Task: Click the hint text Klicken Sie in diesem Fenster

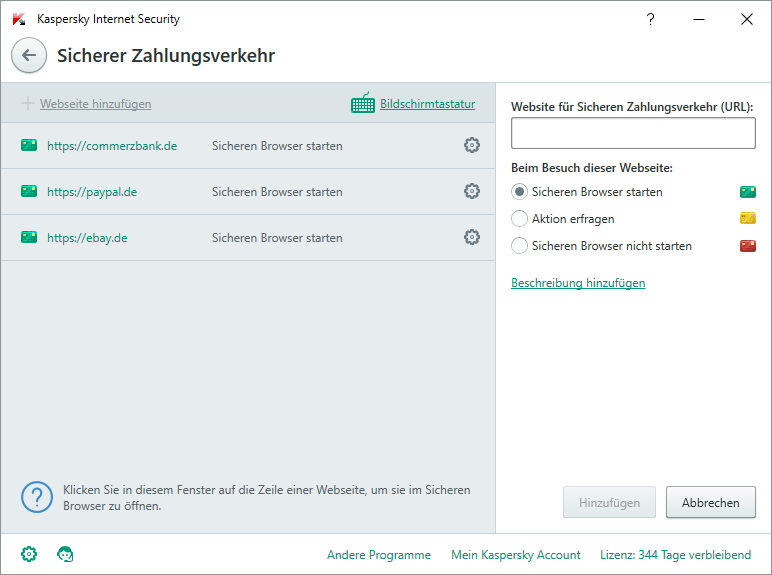Action: [267, 498]
